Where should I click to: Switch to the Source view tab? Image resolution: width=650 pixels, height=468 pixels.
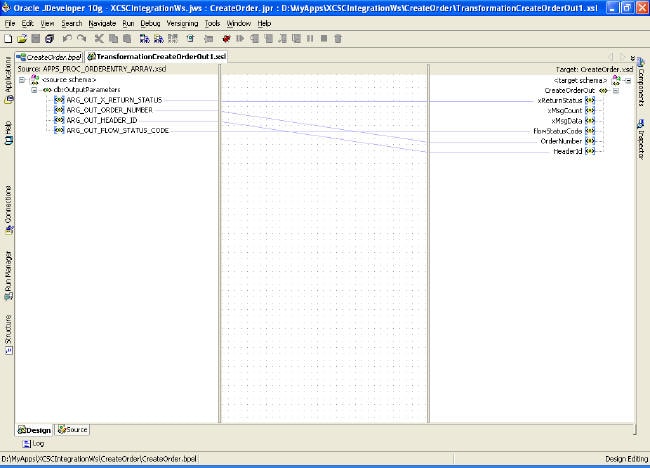pos(73,429)
